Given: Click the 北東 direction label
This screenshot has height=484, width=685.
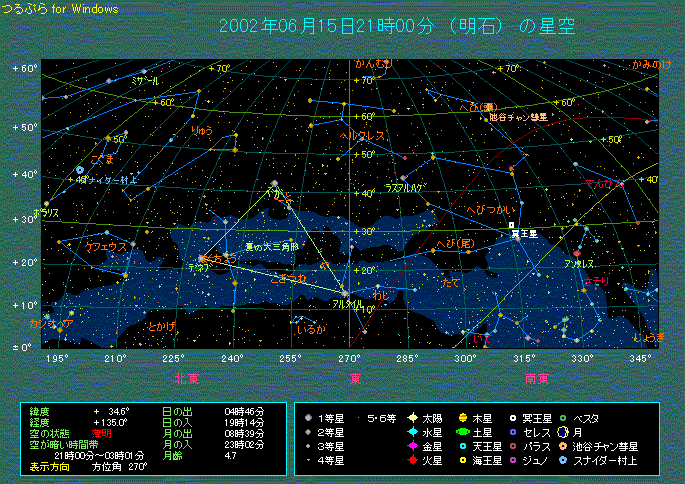Looking at the screenshot, I should pos(187,378).
